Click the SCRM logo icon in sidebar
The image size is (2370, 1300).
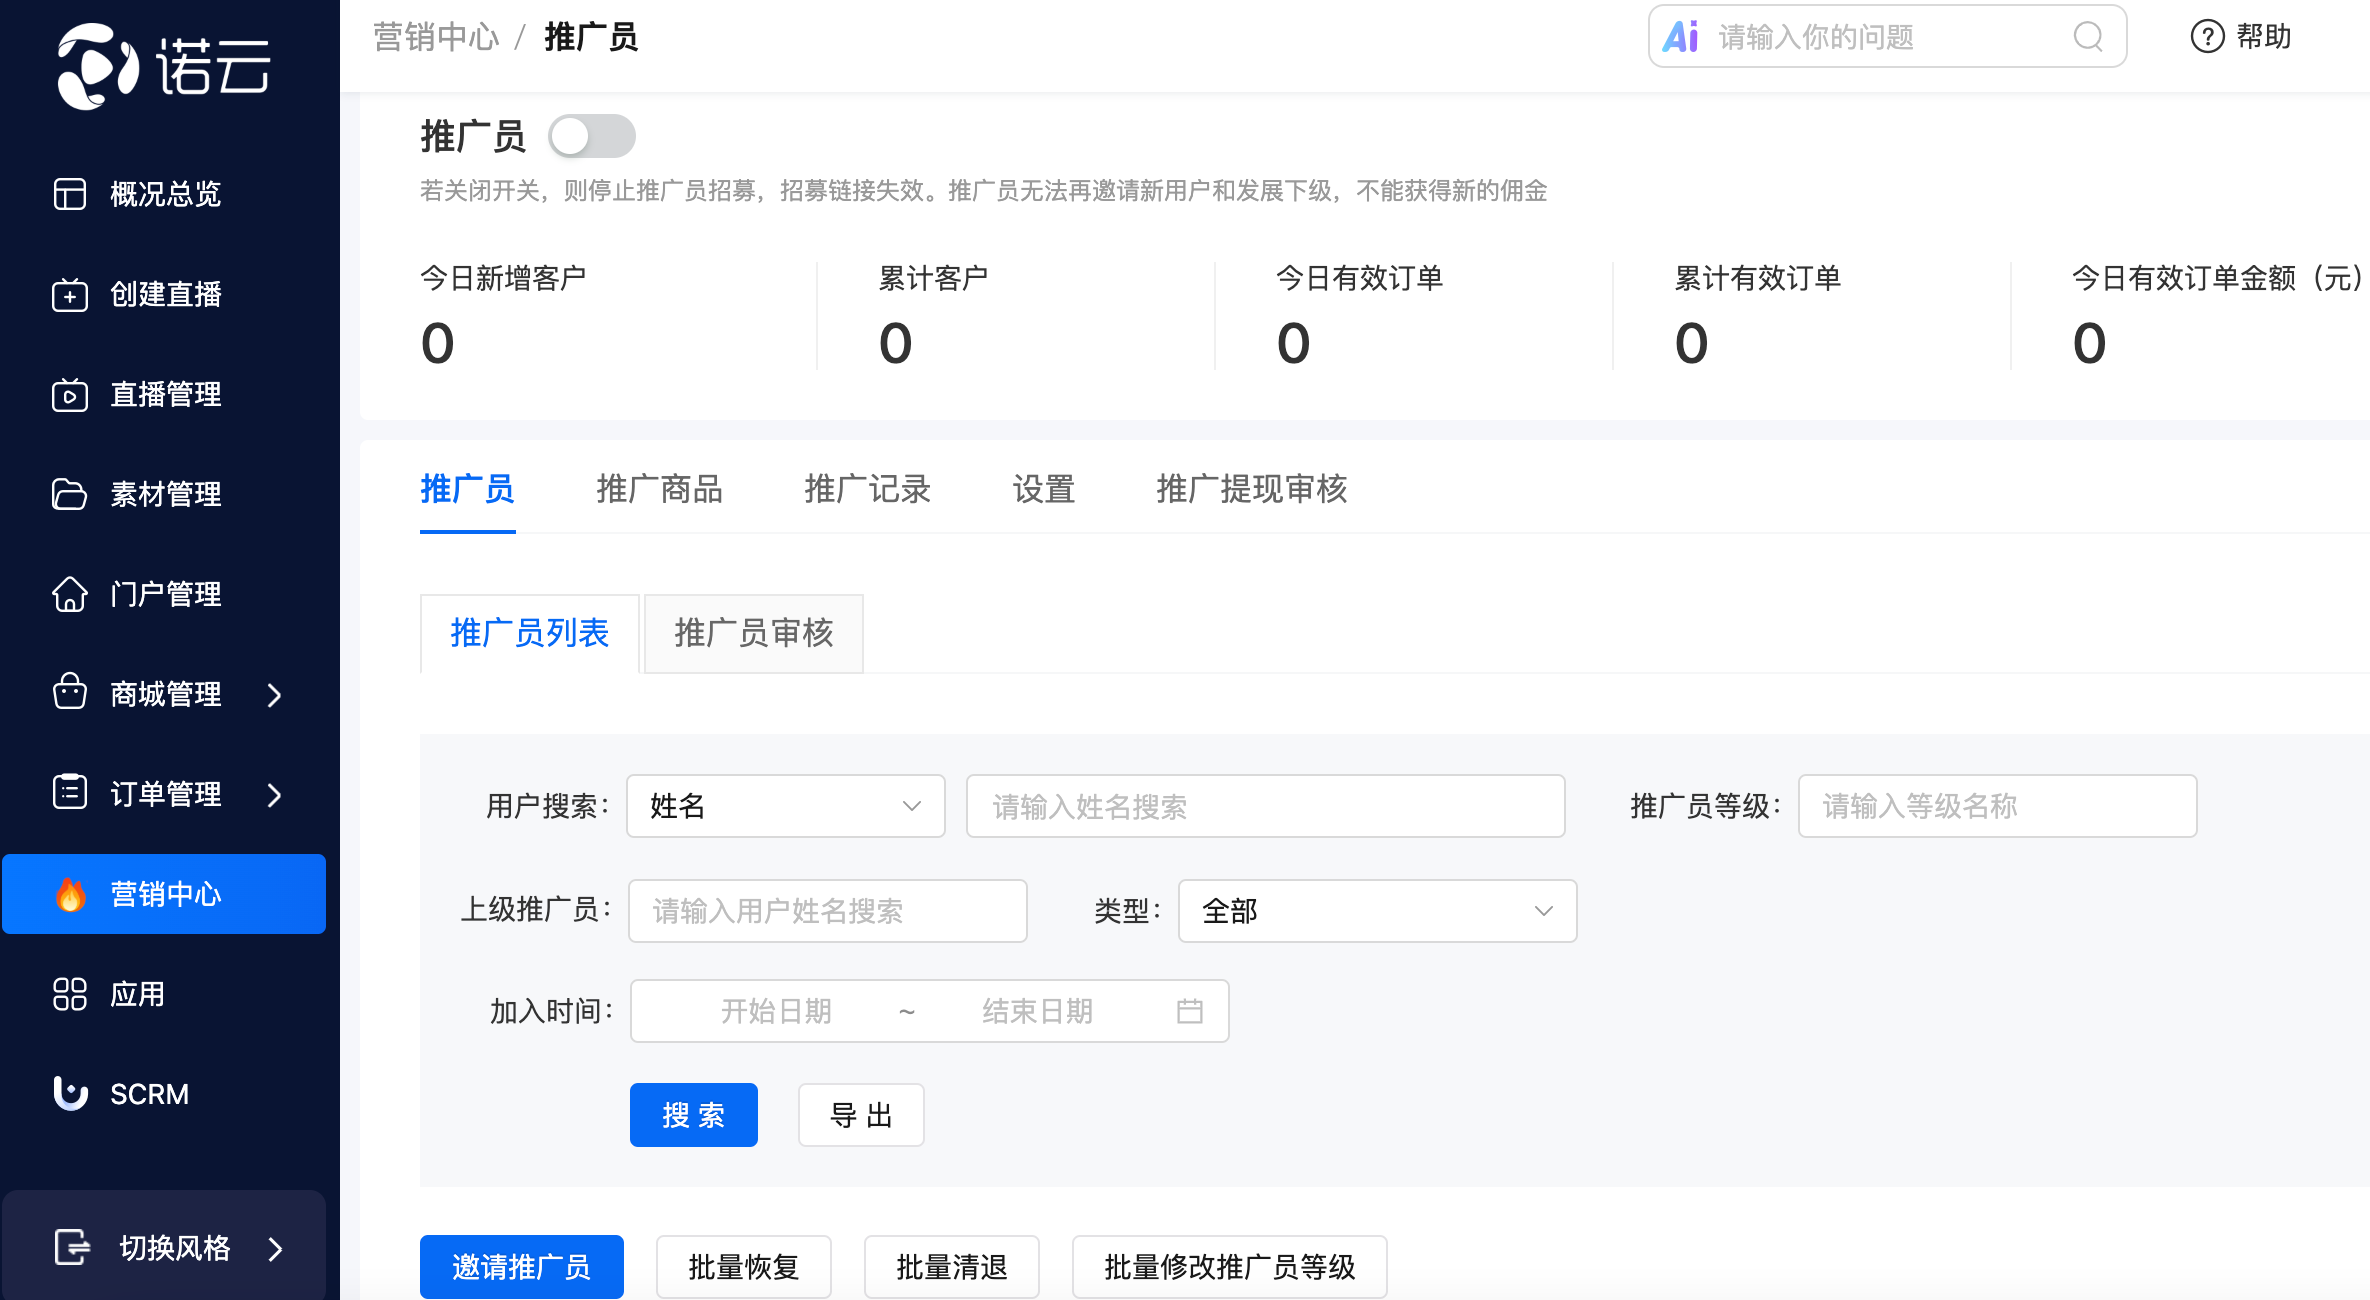(70, 1093)
